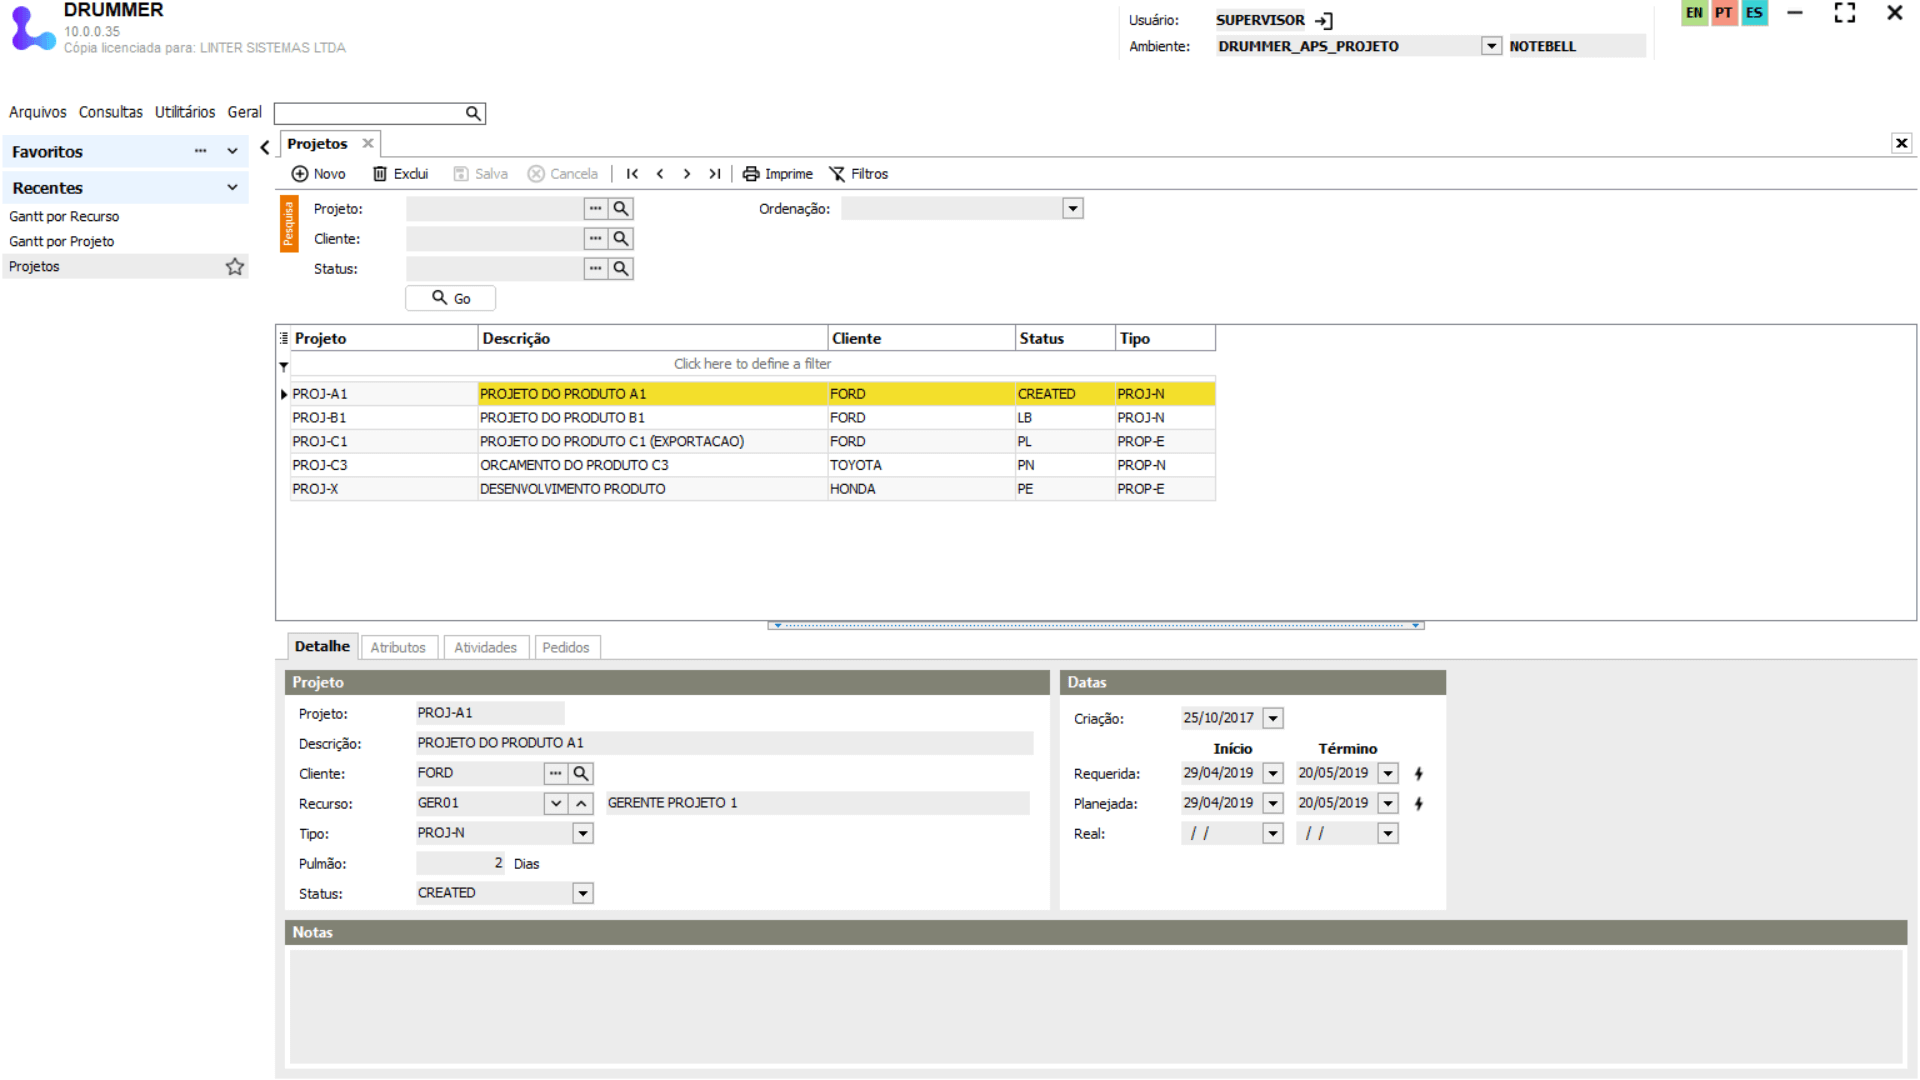Switch language to EN

point(1694,13)
